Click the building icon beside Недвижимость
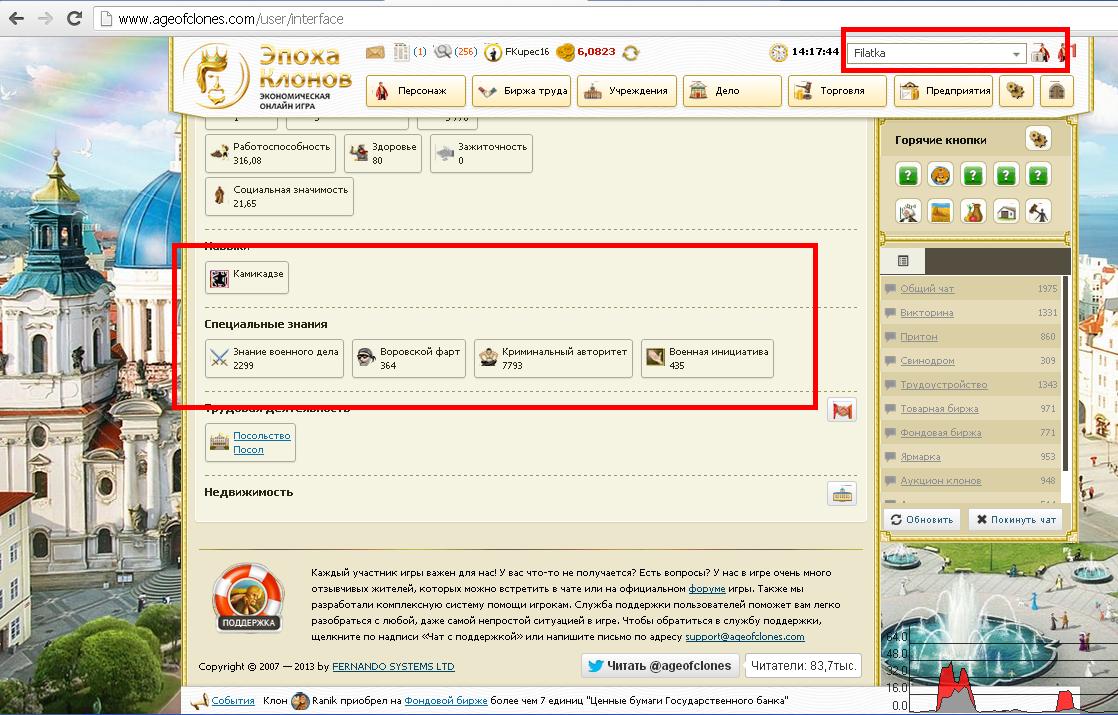Viewport: 1118px width, 715px height. (842, 493)
